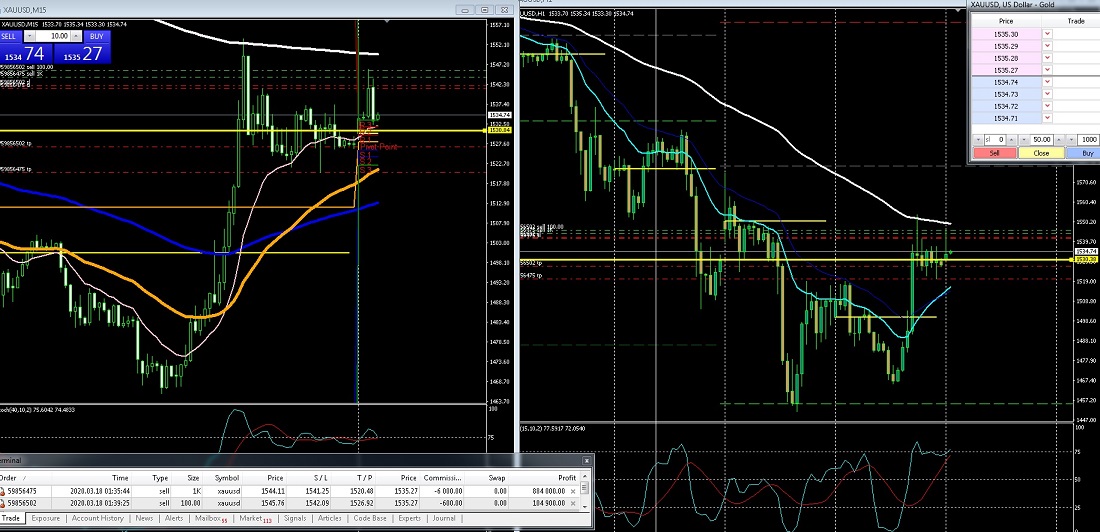Click the one-click SELL button on M15 chart

(x=10, y=36)
